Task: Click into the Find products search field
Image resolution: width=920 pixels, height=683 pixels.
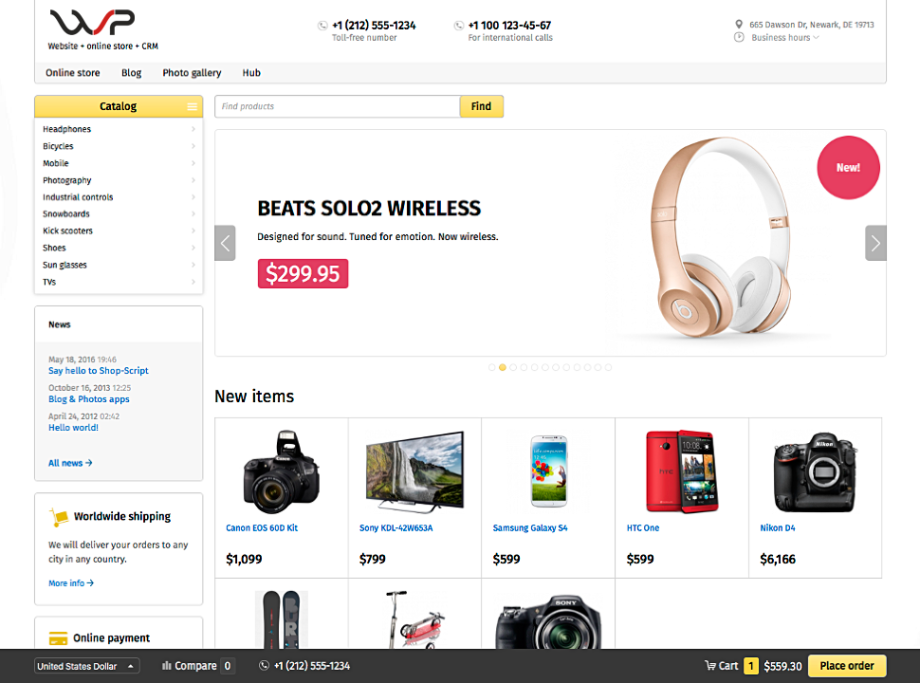Action: [337, 106]
